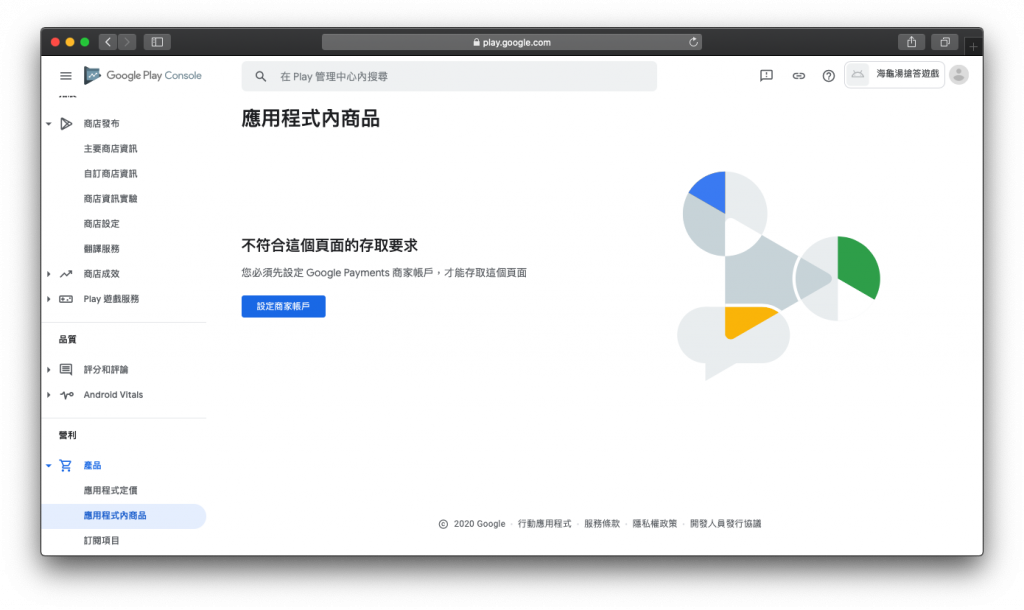Expand the 評分和評論 section arrow
The image size is (1024, 610).
click(x=48, y=370)
